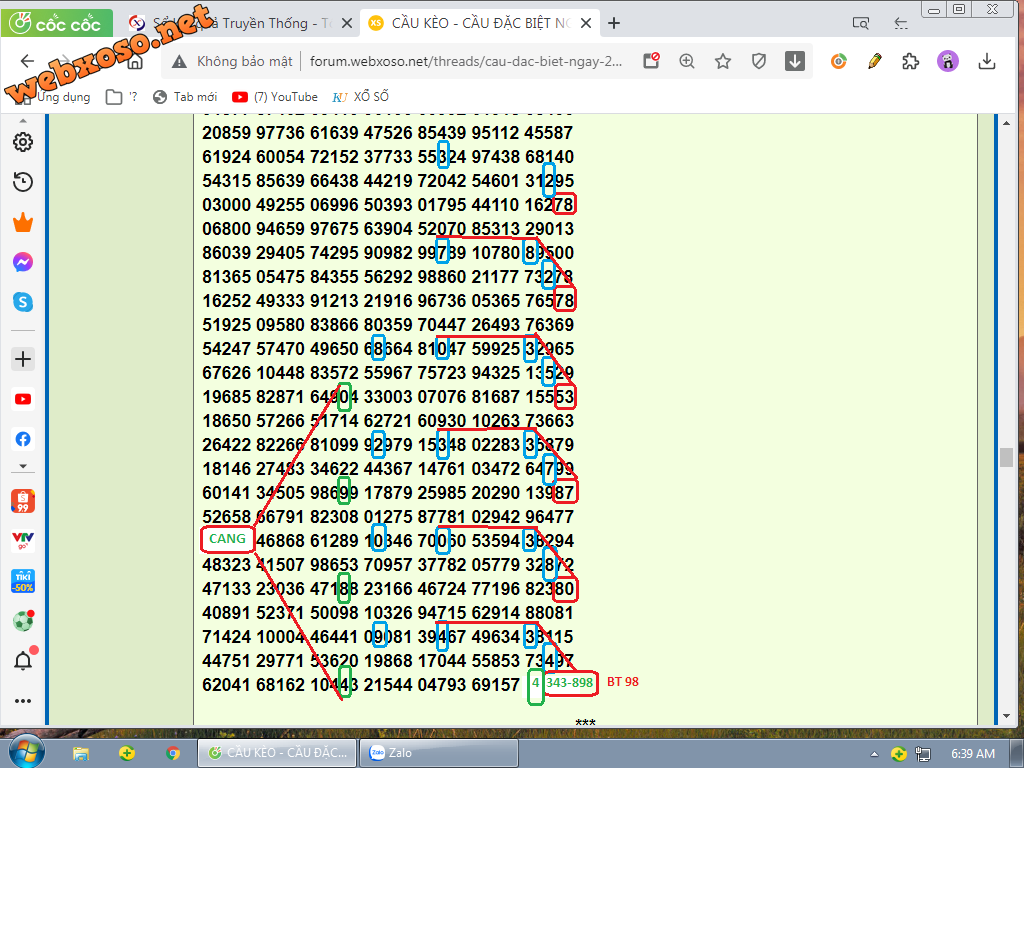Image resolution: width=1036 pixels, height=952 pixels.
Task: Click the page vertical scrollbar thumb
Action: pyautogui.click(x=1007, y=458)
